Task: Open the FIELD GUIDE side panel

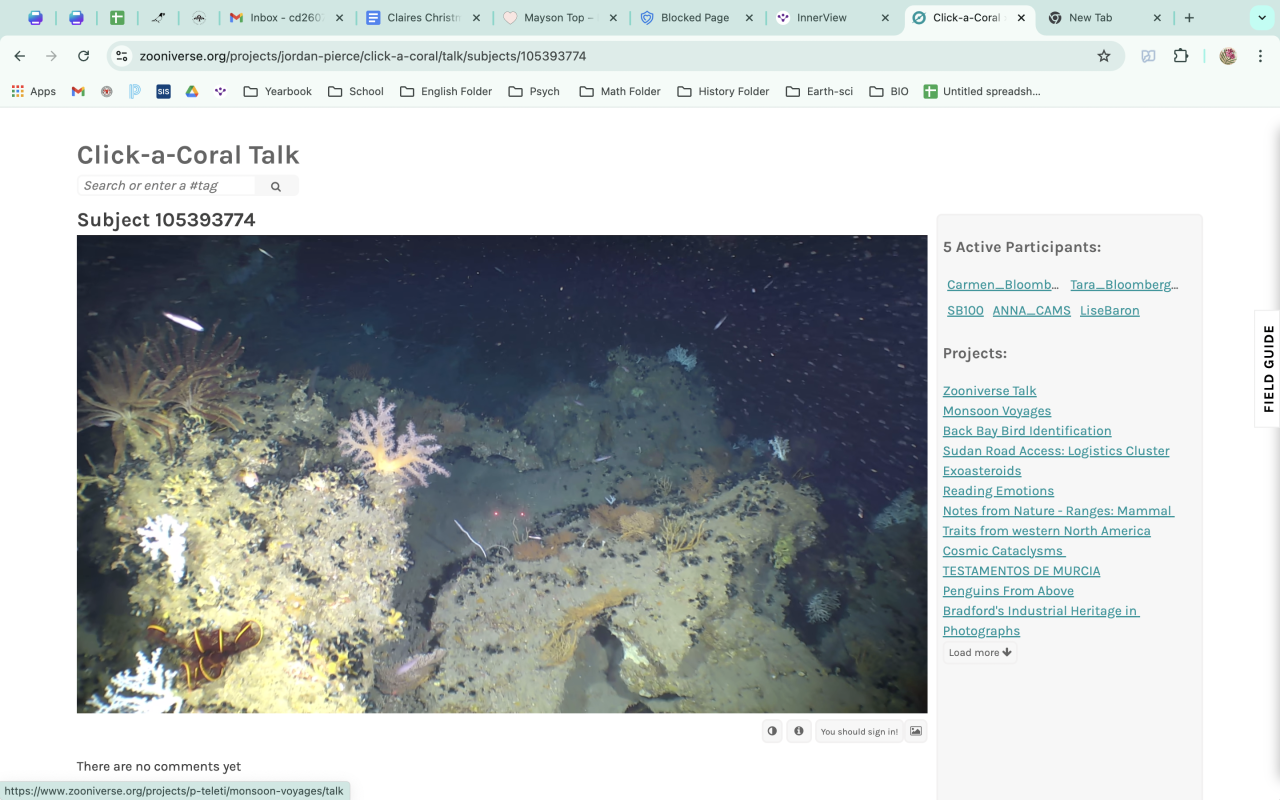Action: (1268, 368)
